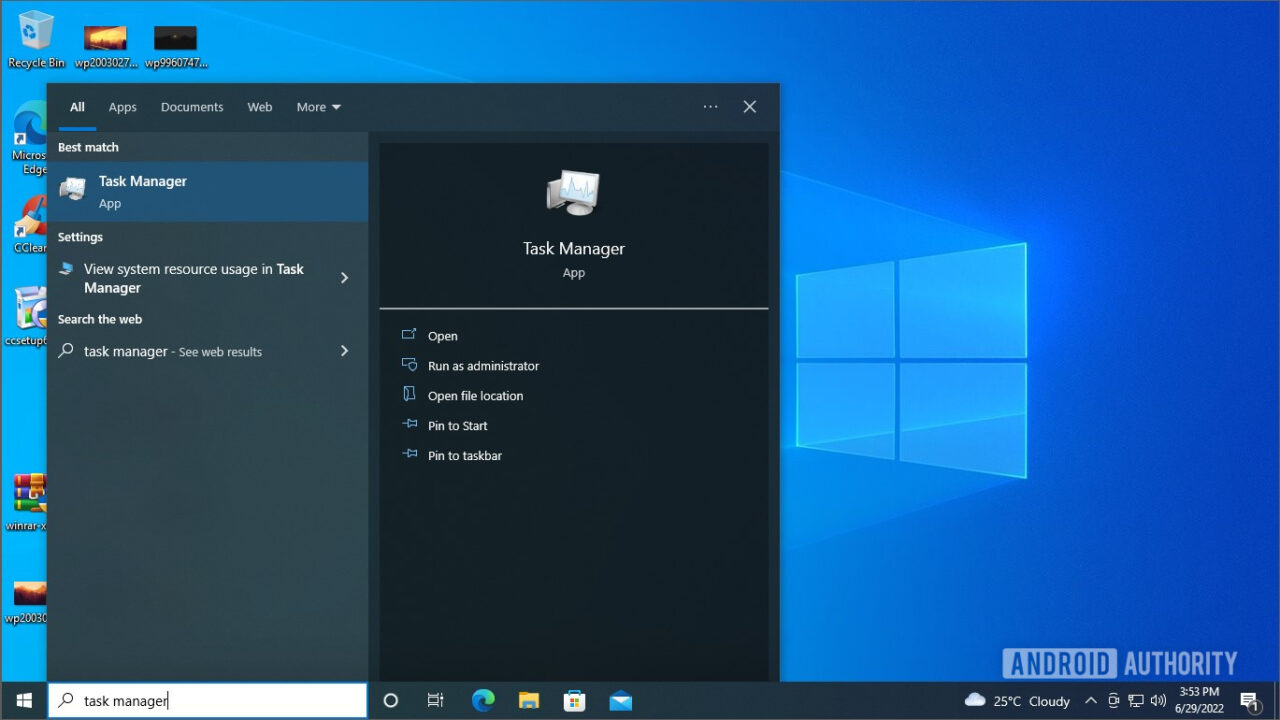Open the Mail app from the taskbar
This screenshot has width=1280, height=720.
point(620,700)
